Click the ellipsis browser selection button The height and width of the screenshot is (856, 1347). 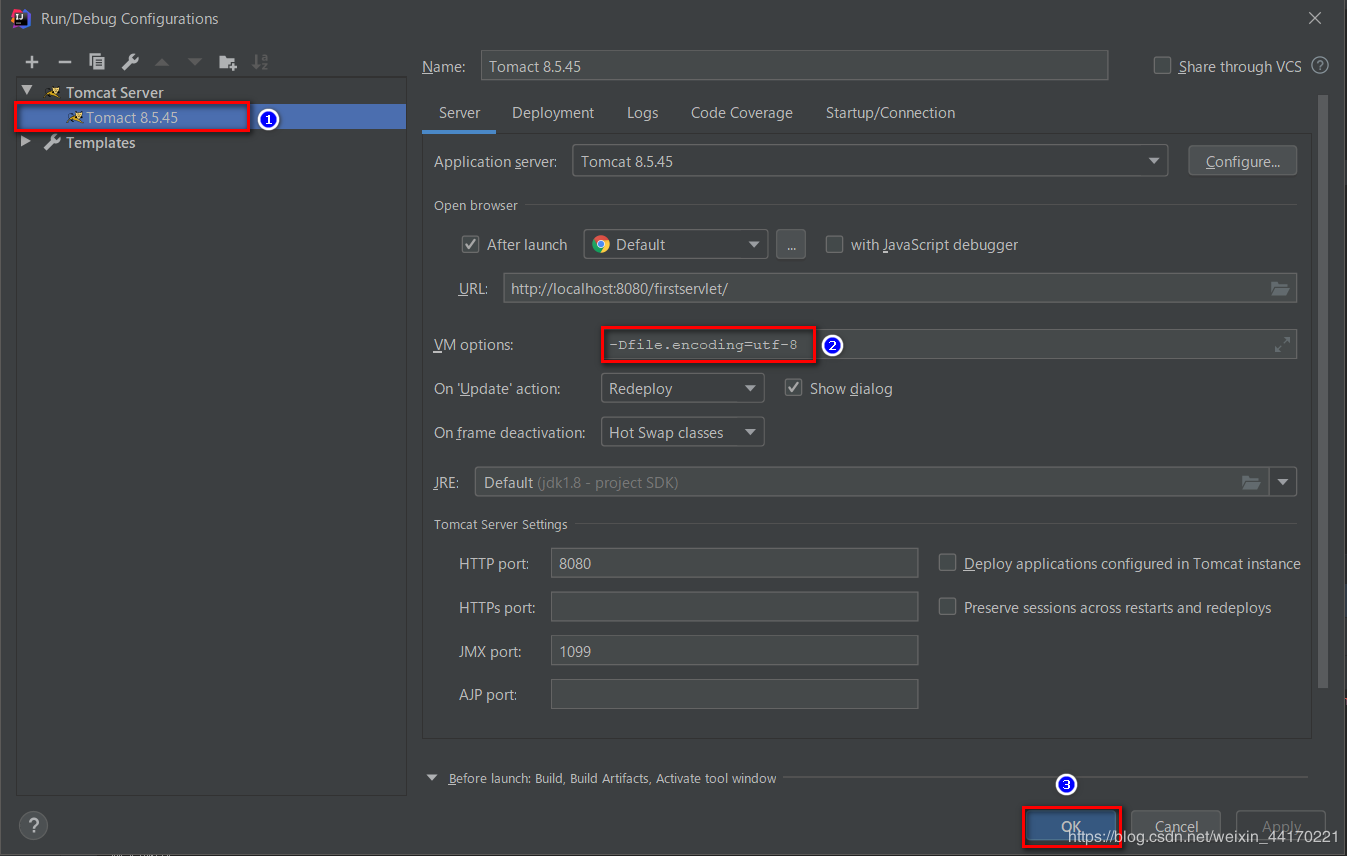point(790,244)
